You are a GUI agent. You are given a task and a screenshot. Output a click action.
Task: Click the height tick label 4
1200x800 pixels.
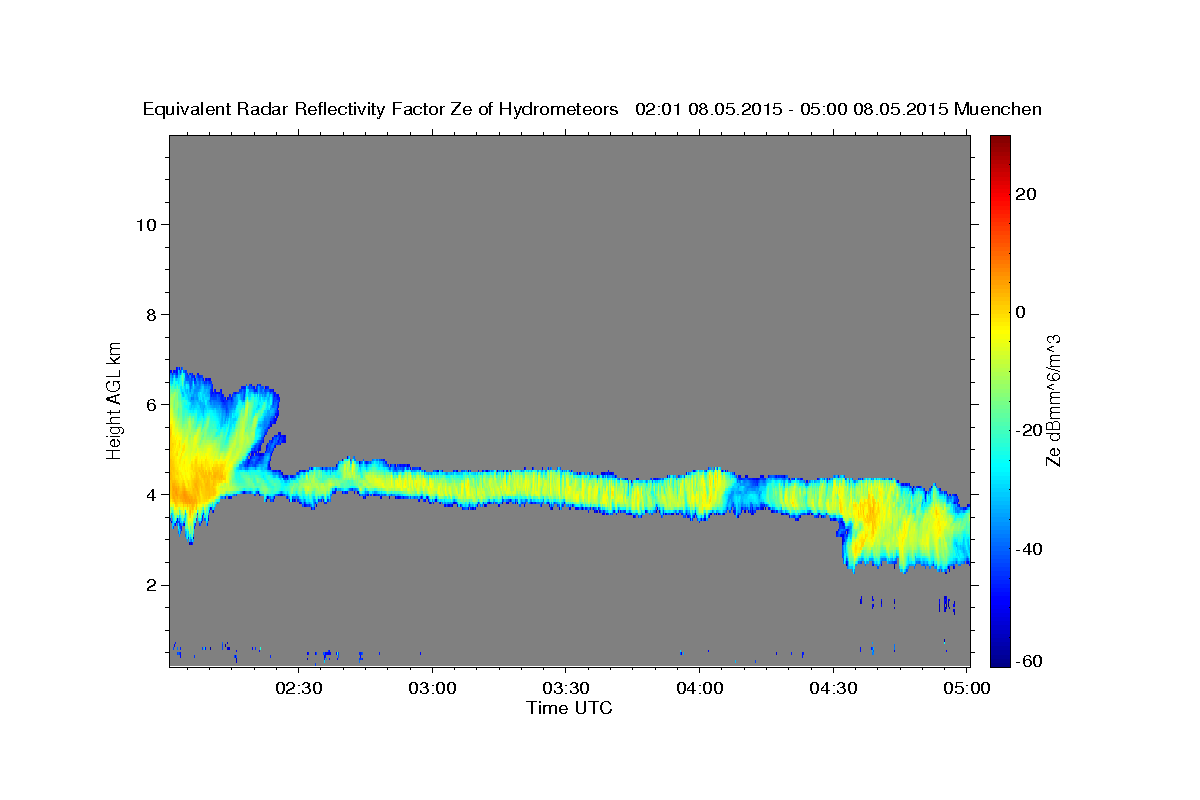click(151, 495)
